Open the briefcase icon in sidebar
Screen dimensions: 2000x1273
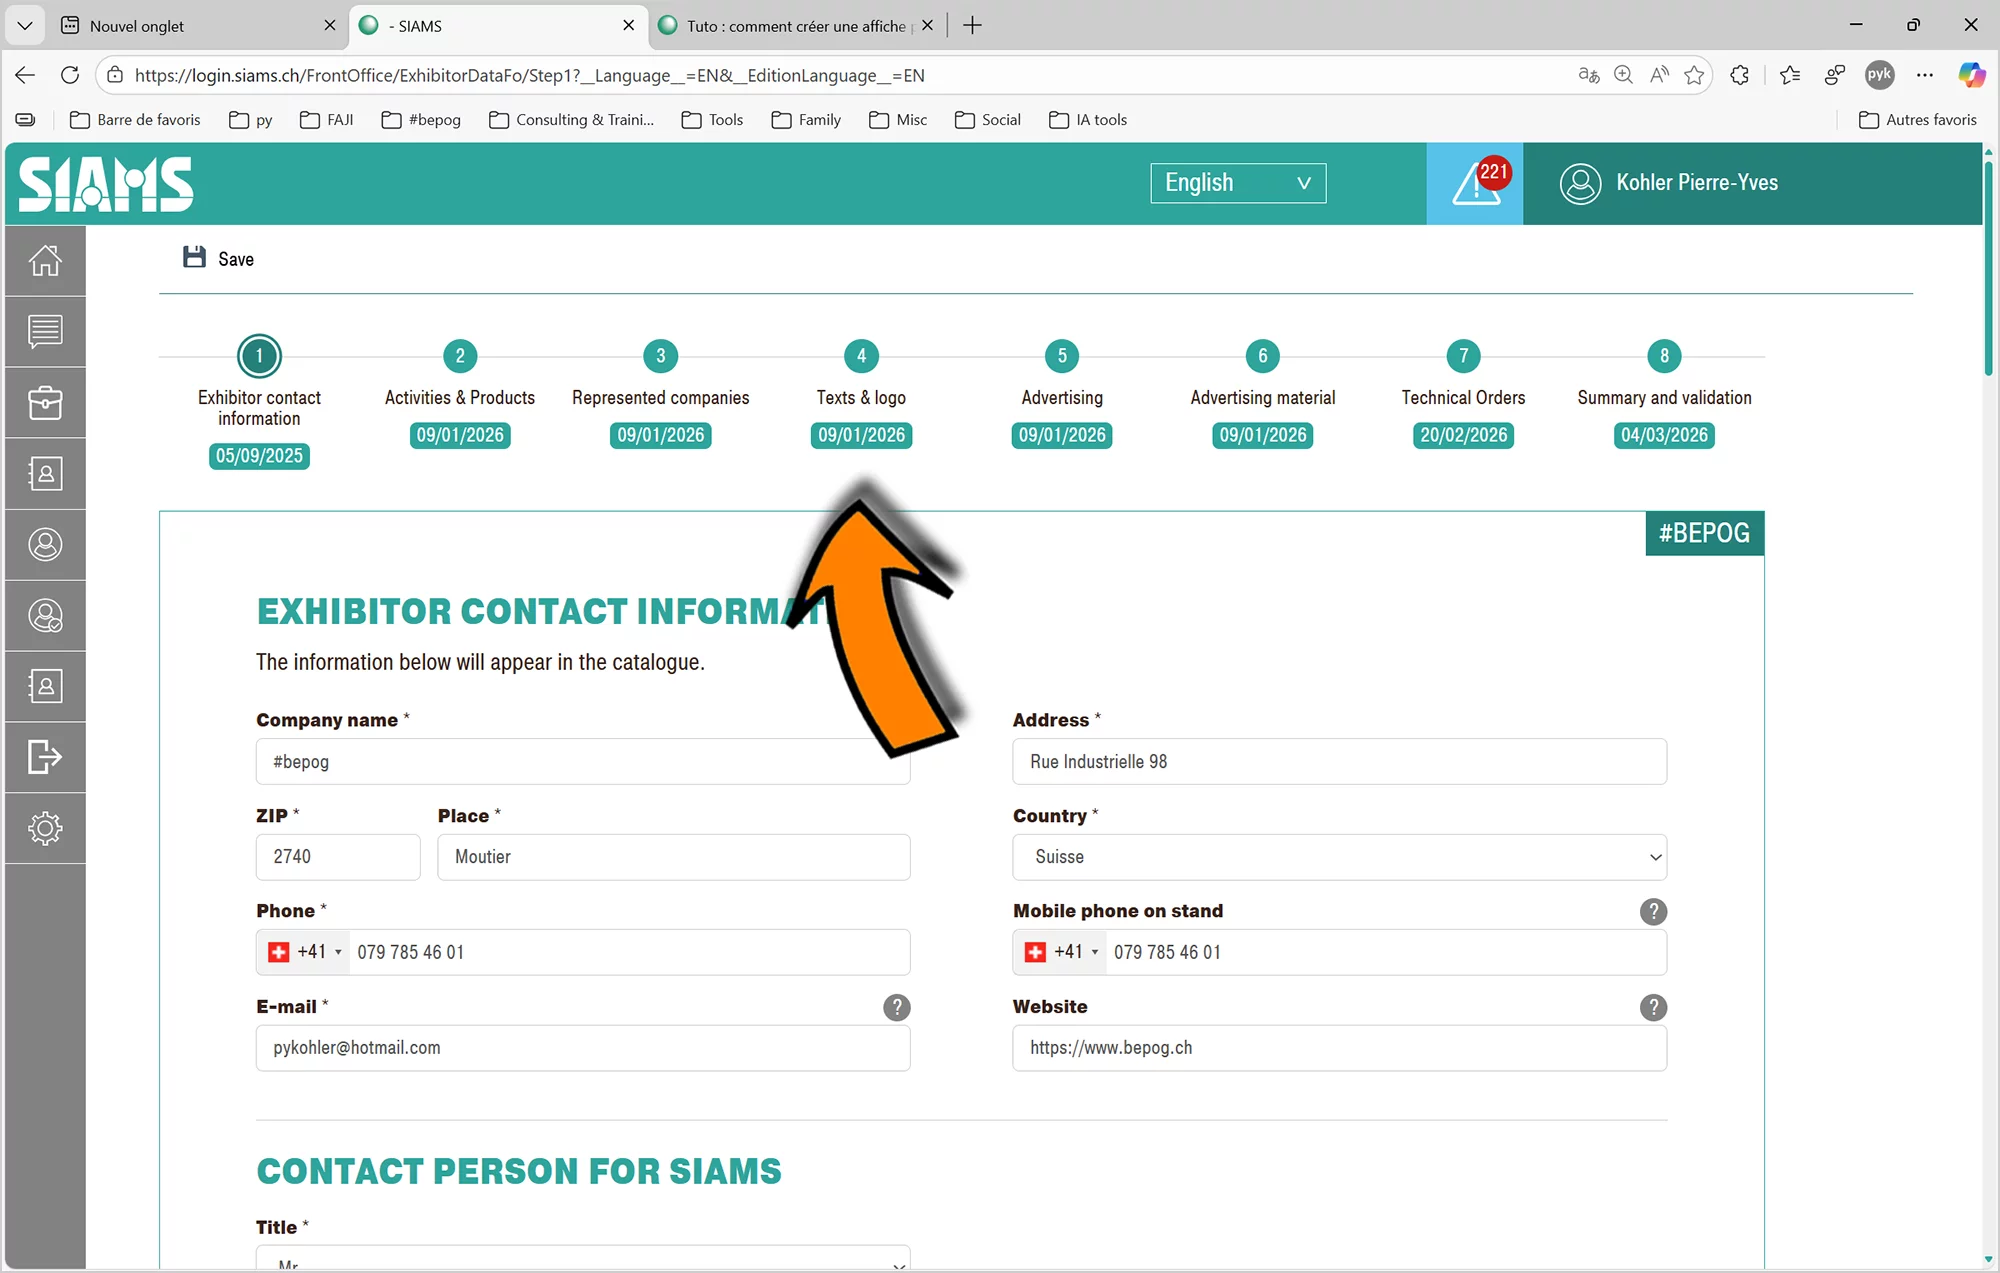point(45,403)
